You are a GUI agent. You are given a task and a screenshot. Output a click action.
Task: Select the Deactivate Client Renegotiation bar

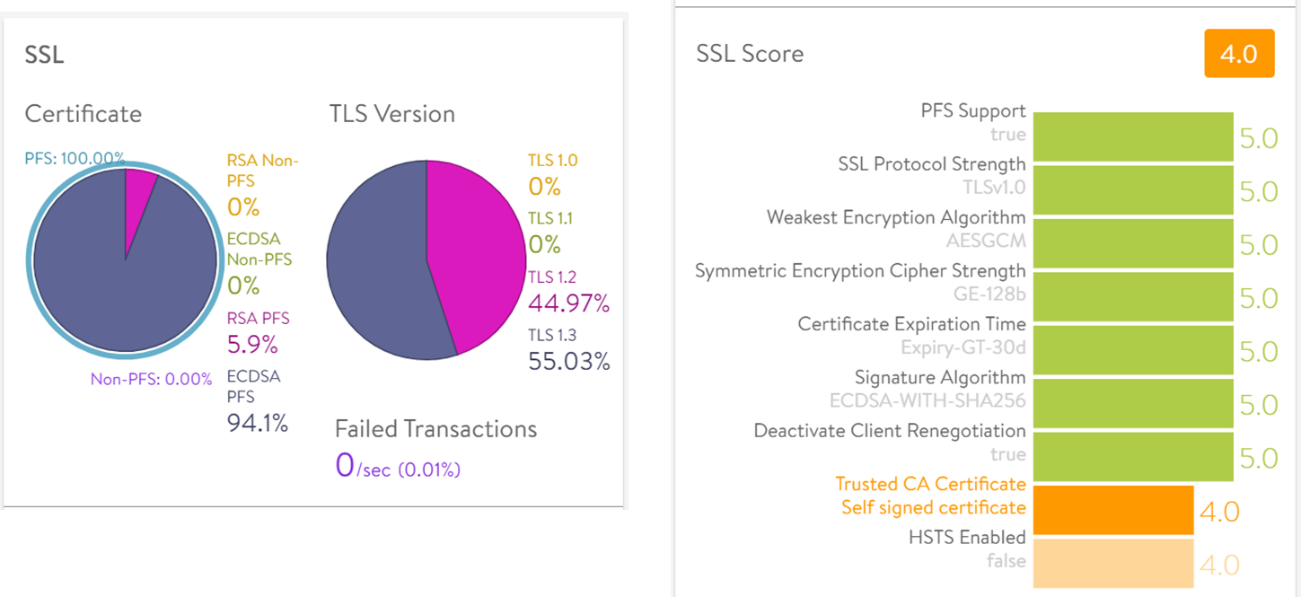click(x=1132, y=457)
